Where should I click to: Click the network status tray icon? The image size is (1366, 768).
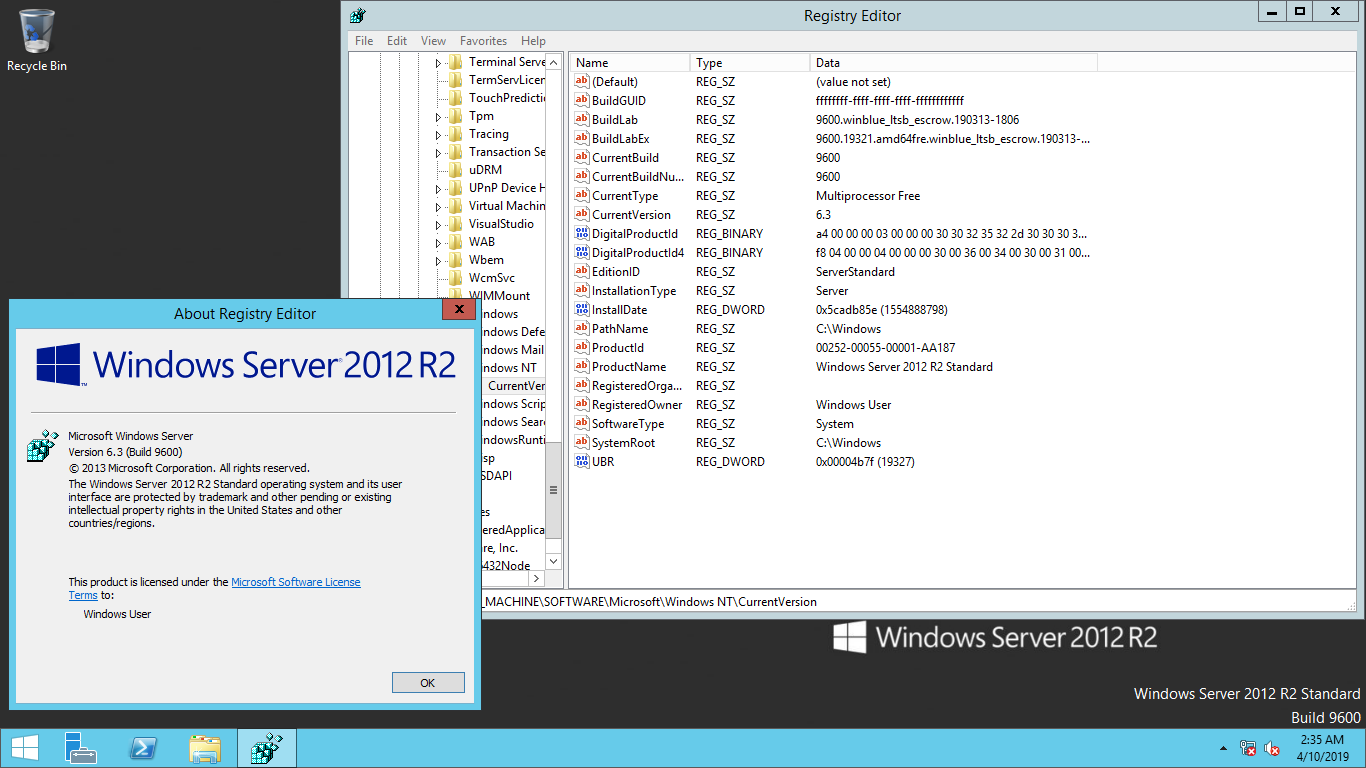pyautogui.click(x=1248, y=748)
